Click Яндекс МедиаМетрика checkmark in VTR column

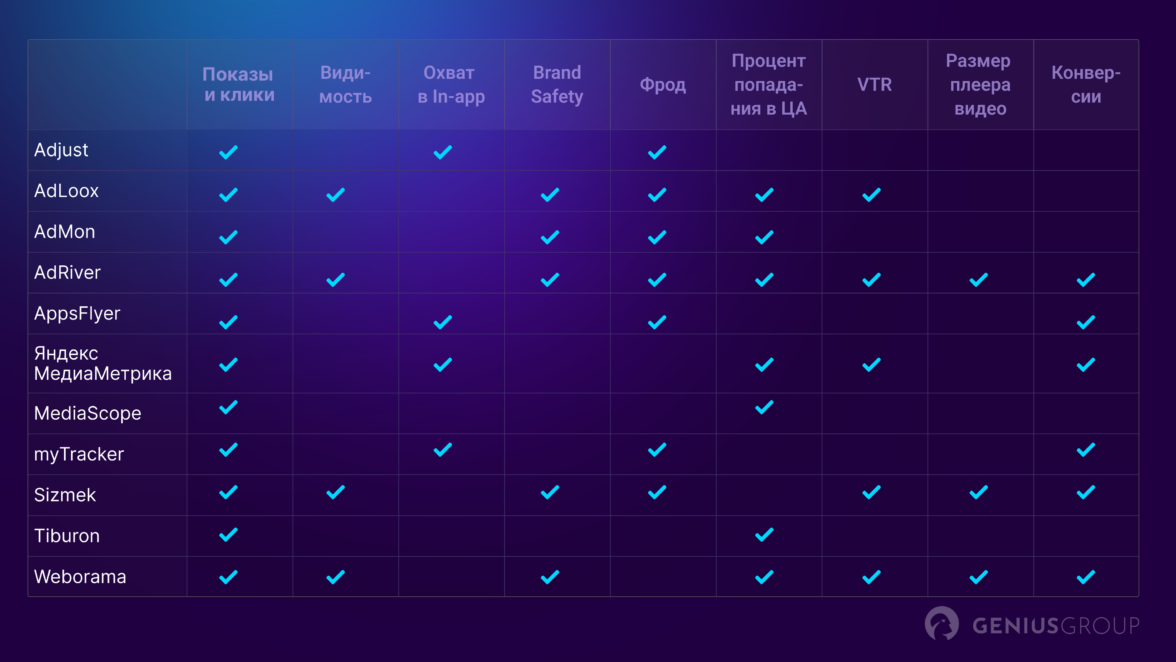[871, 364]
